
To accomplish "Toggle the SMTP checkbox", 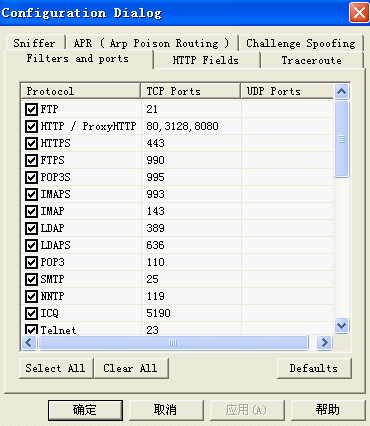I will click(x=31, y=279).
